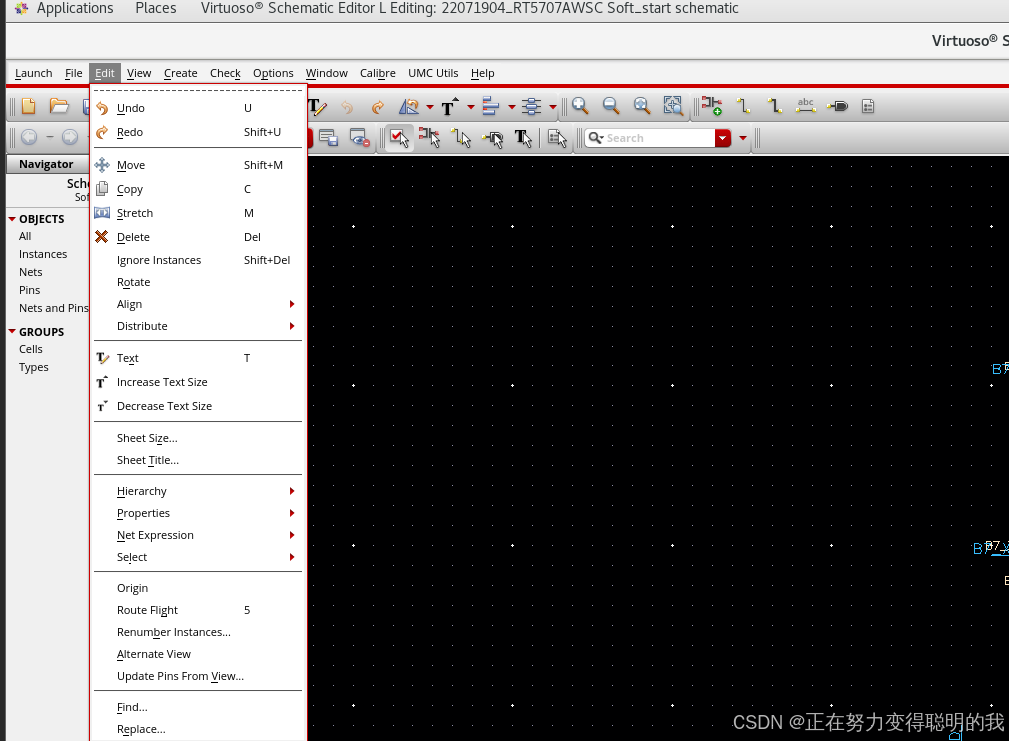Screen dimensions: 1009x741
Task: Click the save workspace window icon
Action: click(x=329, y=138)
